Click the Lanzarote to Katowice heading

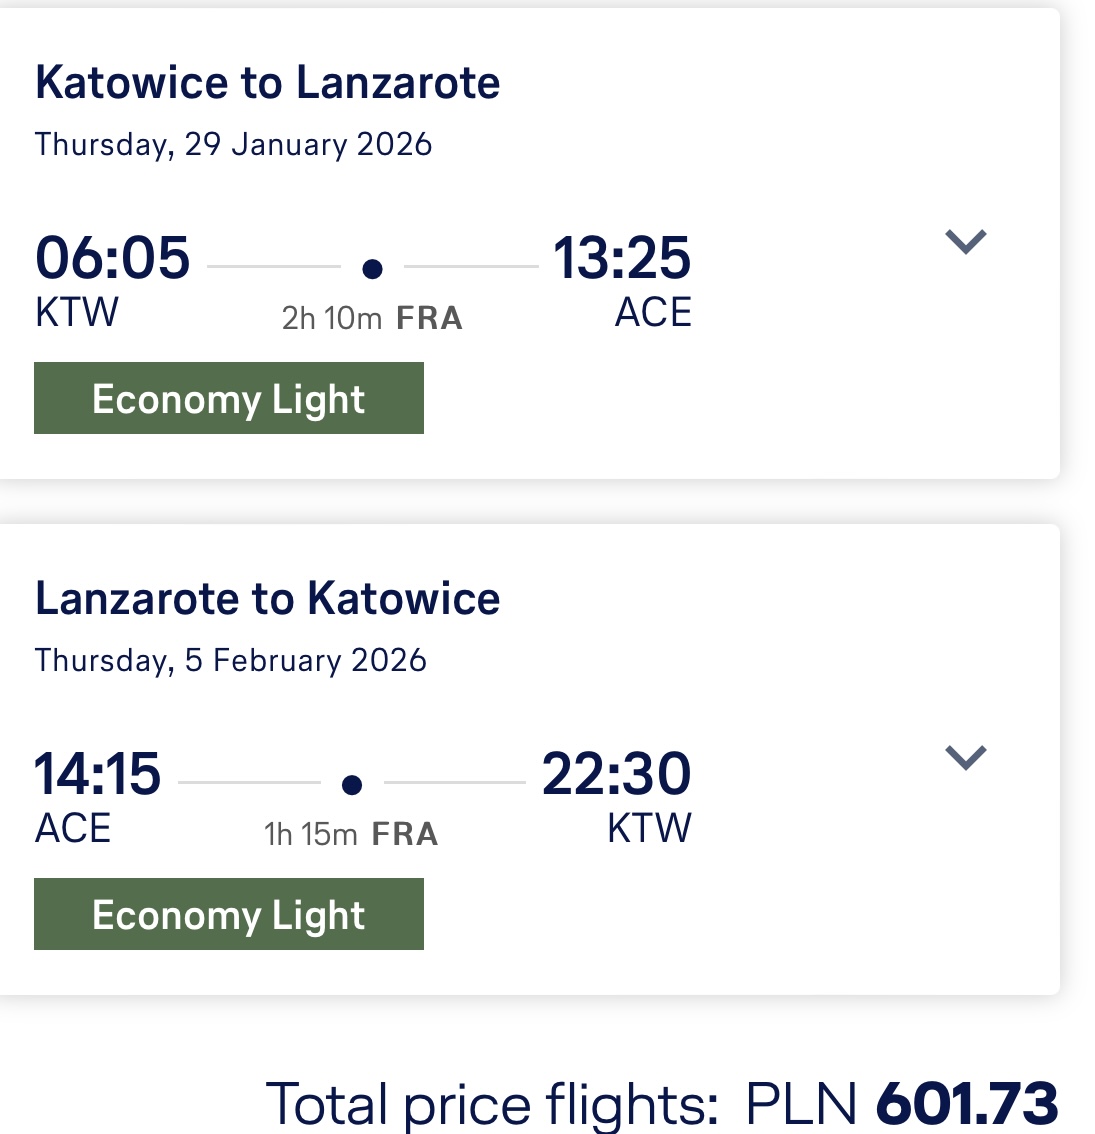coord(268,598)
